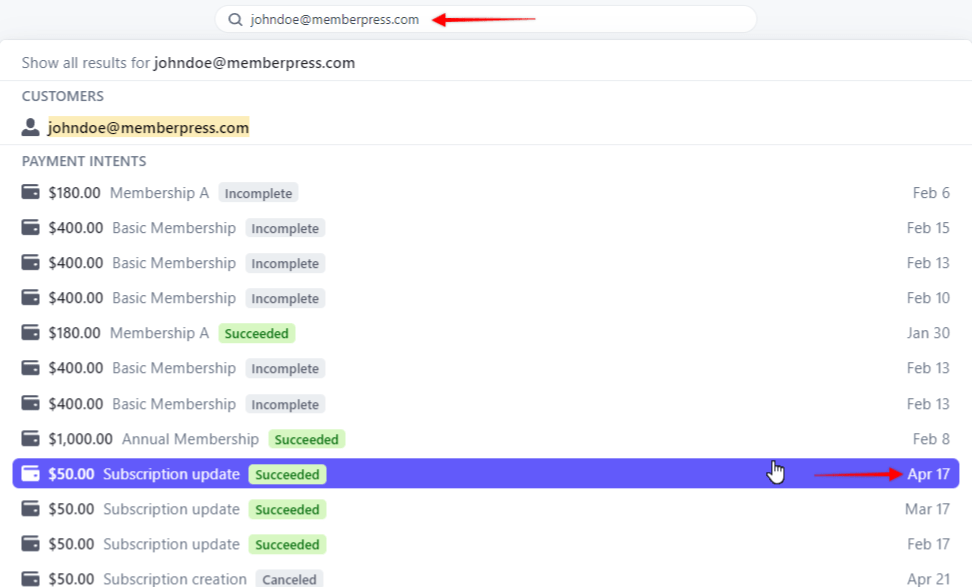Click the Feb 10 date

(x=928, y=298)
